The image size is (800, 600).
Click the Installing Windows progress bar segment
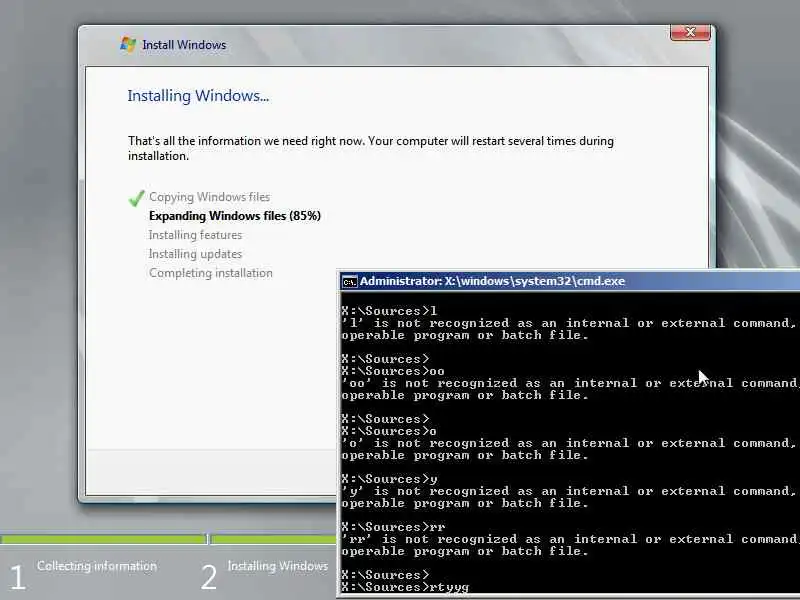273,539
